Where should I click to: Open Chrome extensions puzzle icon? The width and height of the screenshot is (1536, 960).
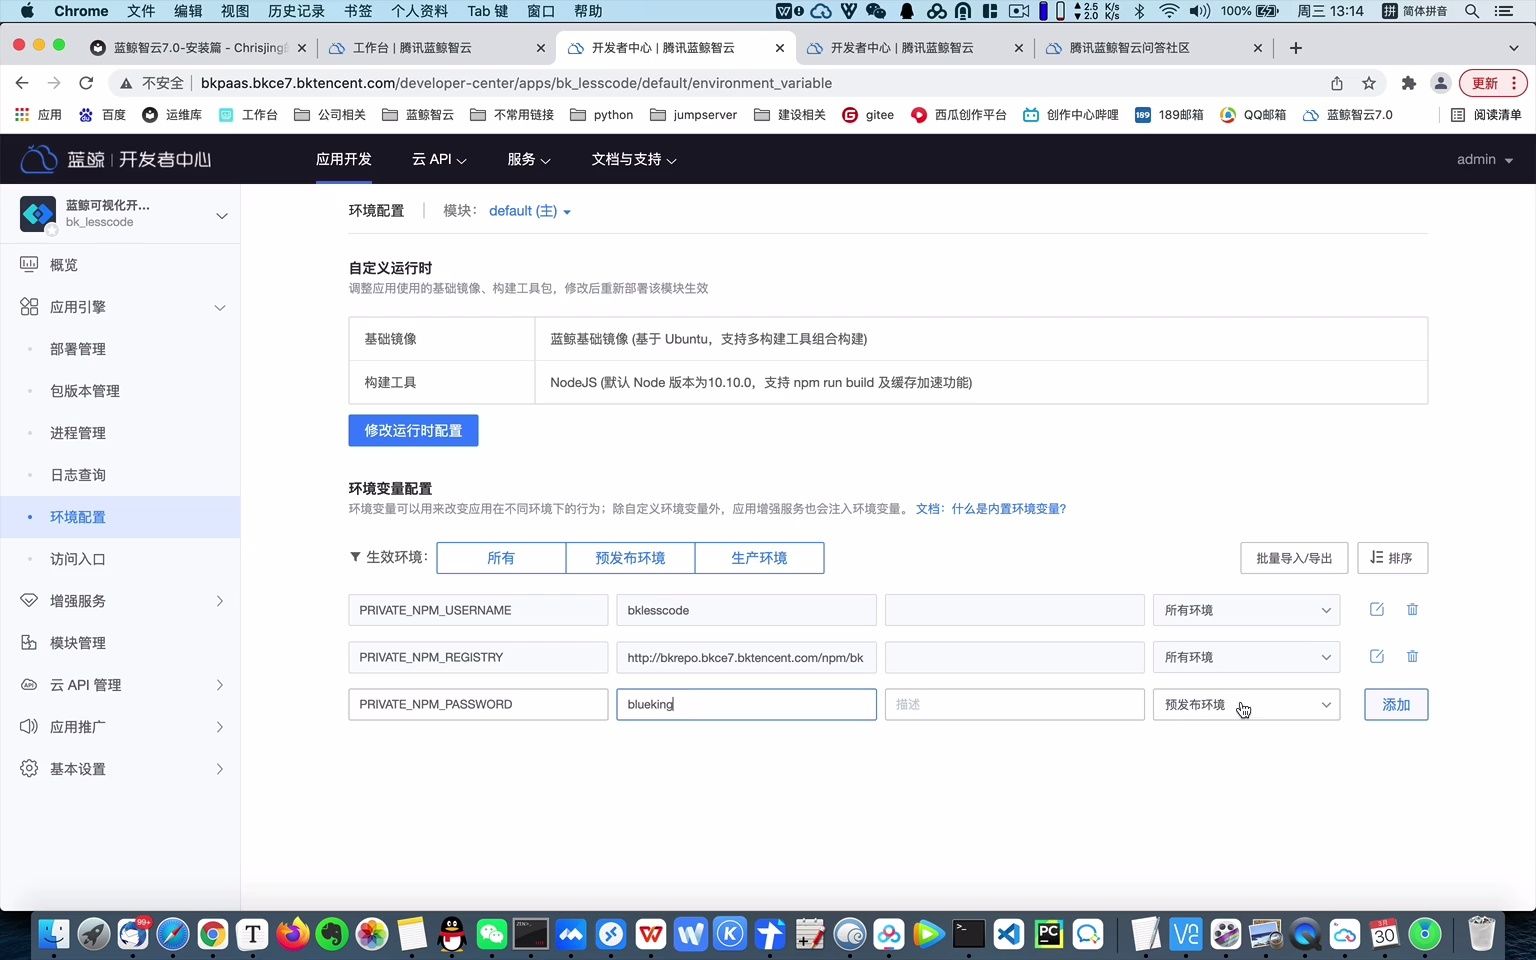pyautogui.click(x=1408, y=83)
